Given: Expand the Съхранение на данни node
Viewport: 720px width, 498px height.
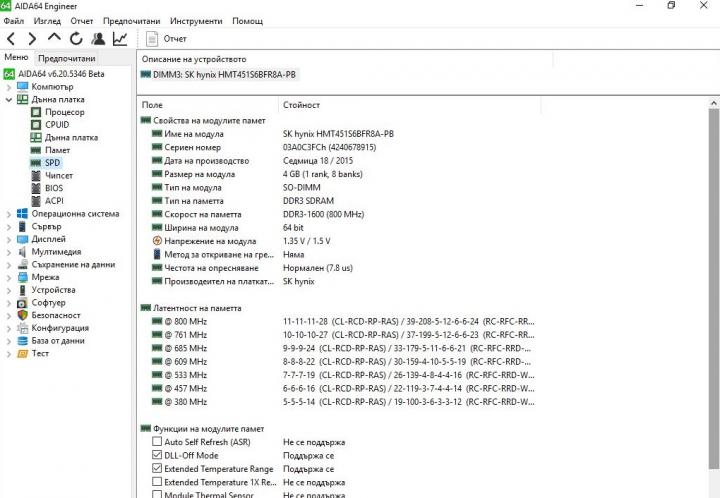Looking at the screenshot, I should 9,265.
